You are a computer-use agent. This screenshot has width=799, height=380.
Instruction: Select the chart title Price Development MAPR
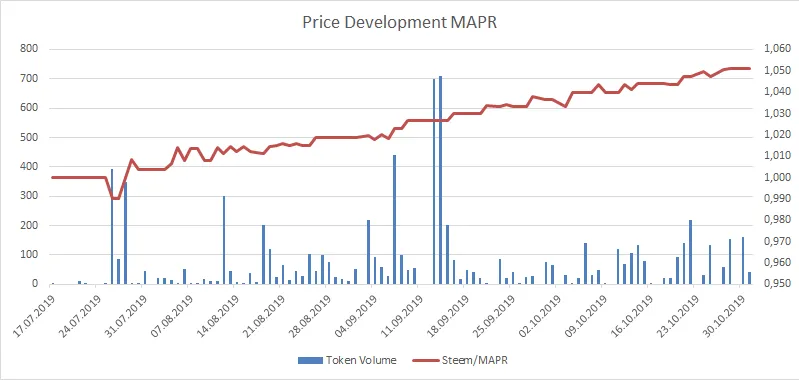click(399, 23)
